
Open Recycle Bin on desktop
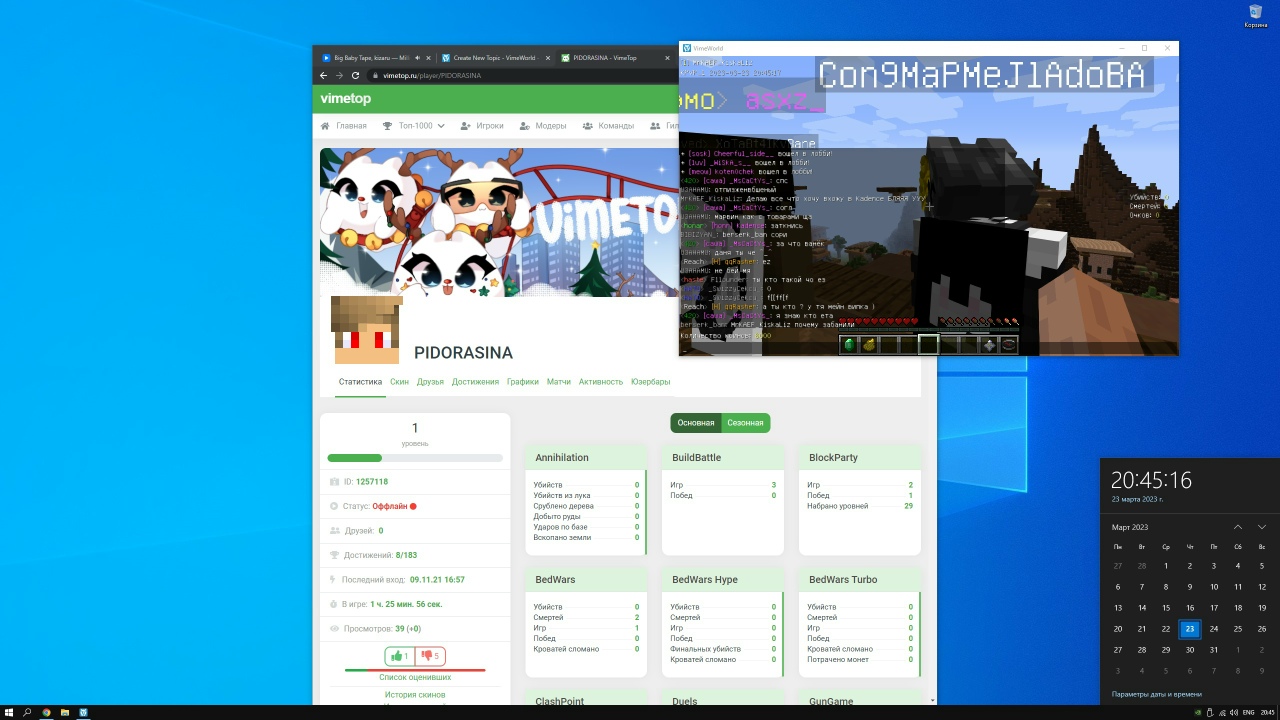[x=1255, y=15]
